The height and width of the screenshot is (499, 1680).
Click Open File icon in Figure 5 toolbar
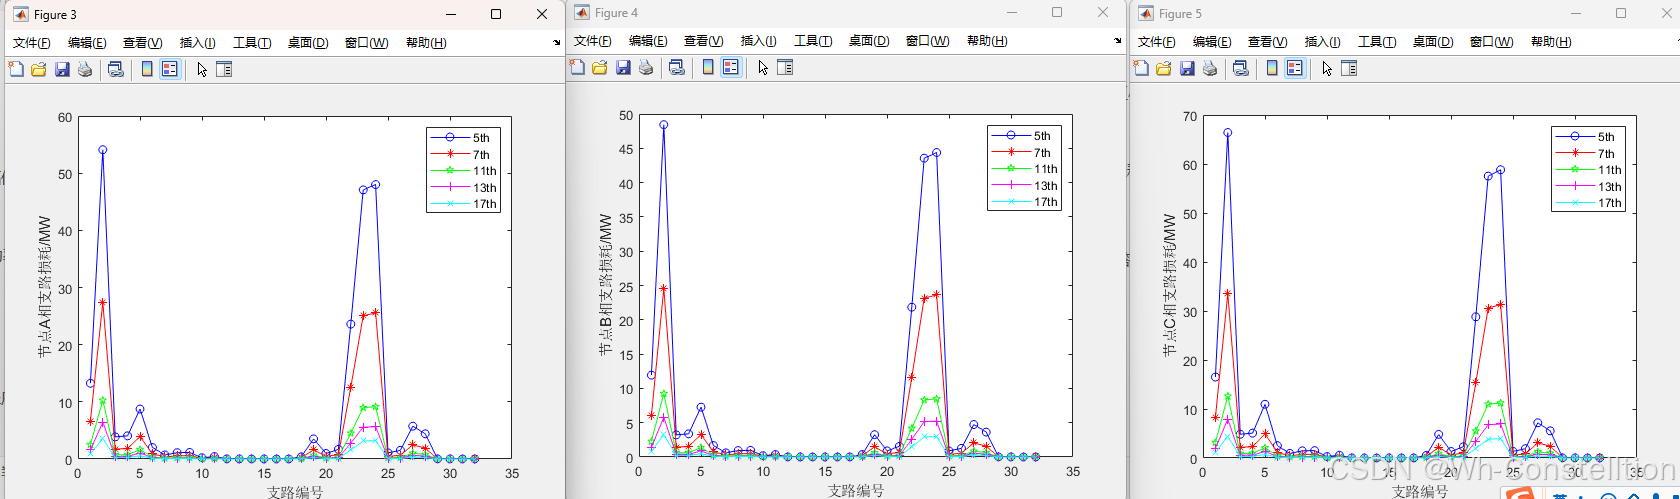1164,68
